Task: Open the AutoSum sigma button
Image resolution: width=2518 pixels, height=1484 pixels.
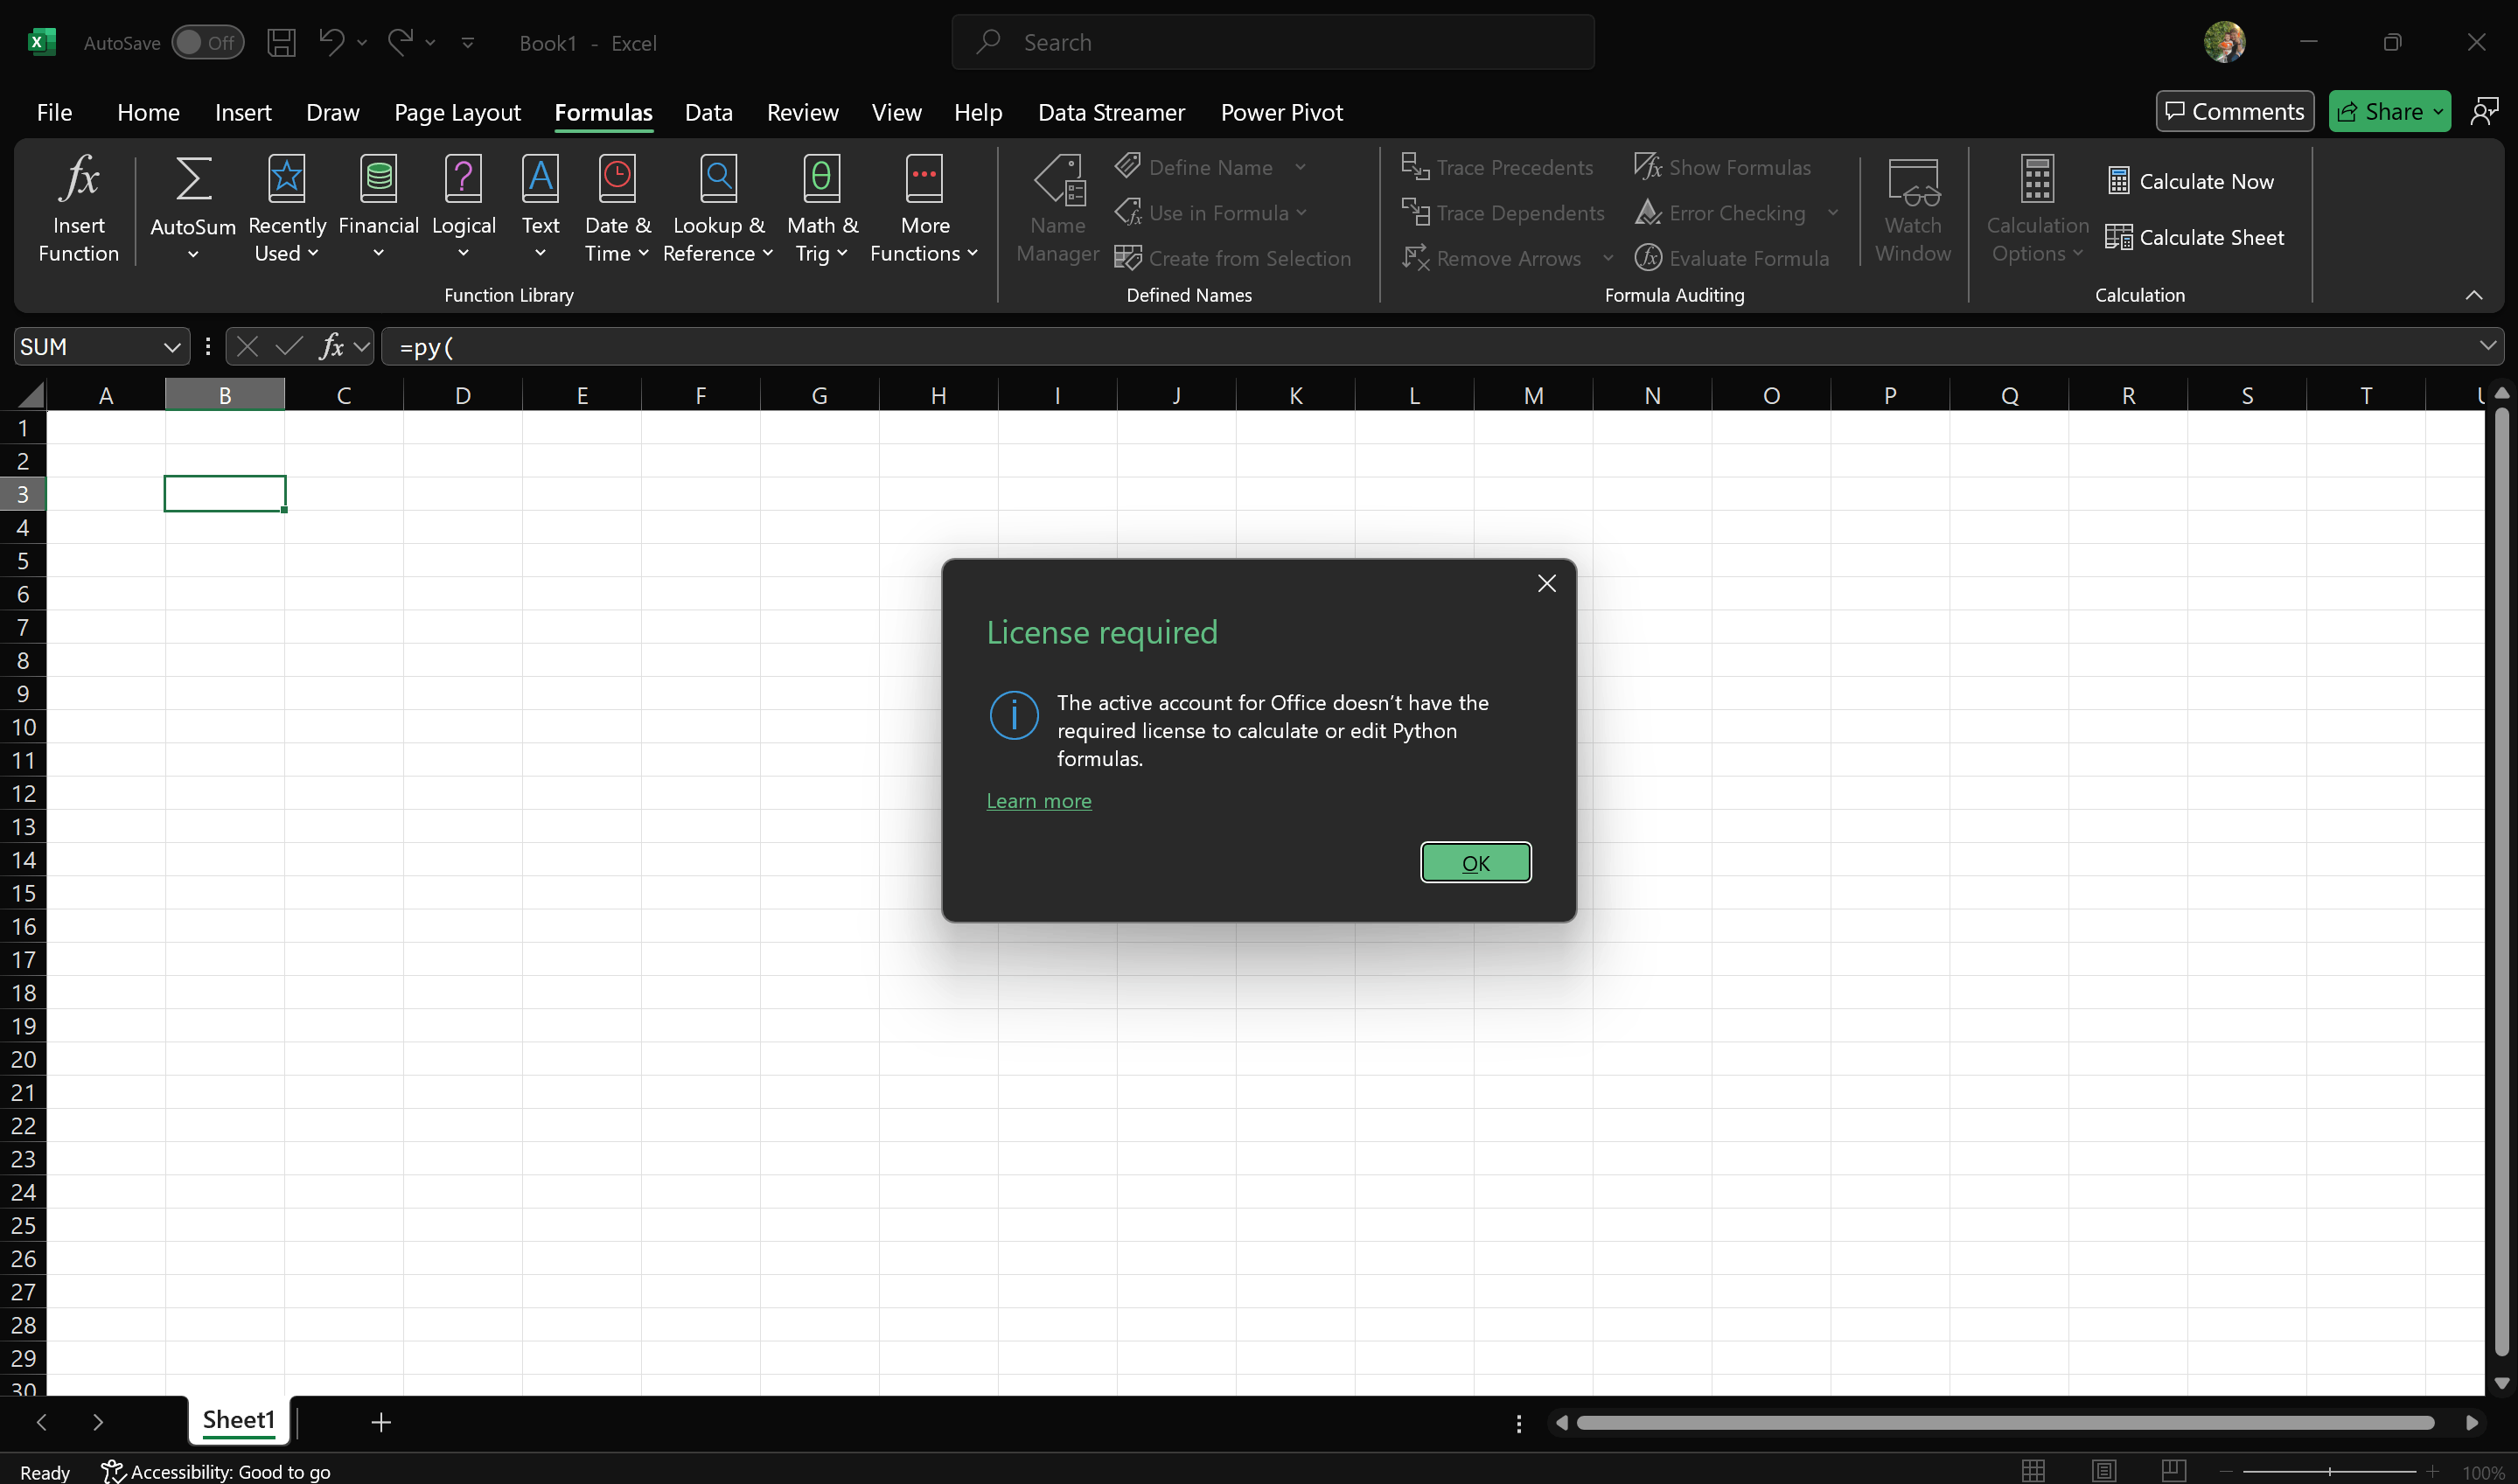Action: pos(193,180)
